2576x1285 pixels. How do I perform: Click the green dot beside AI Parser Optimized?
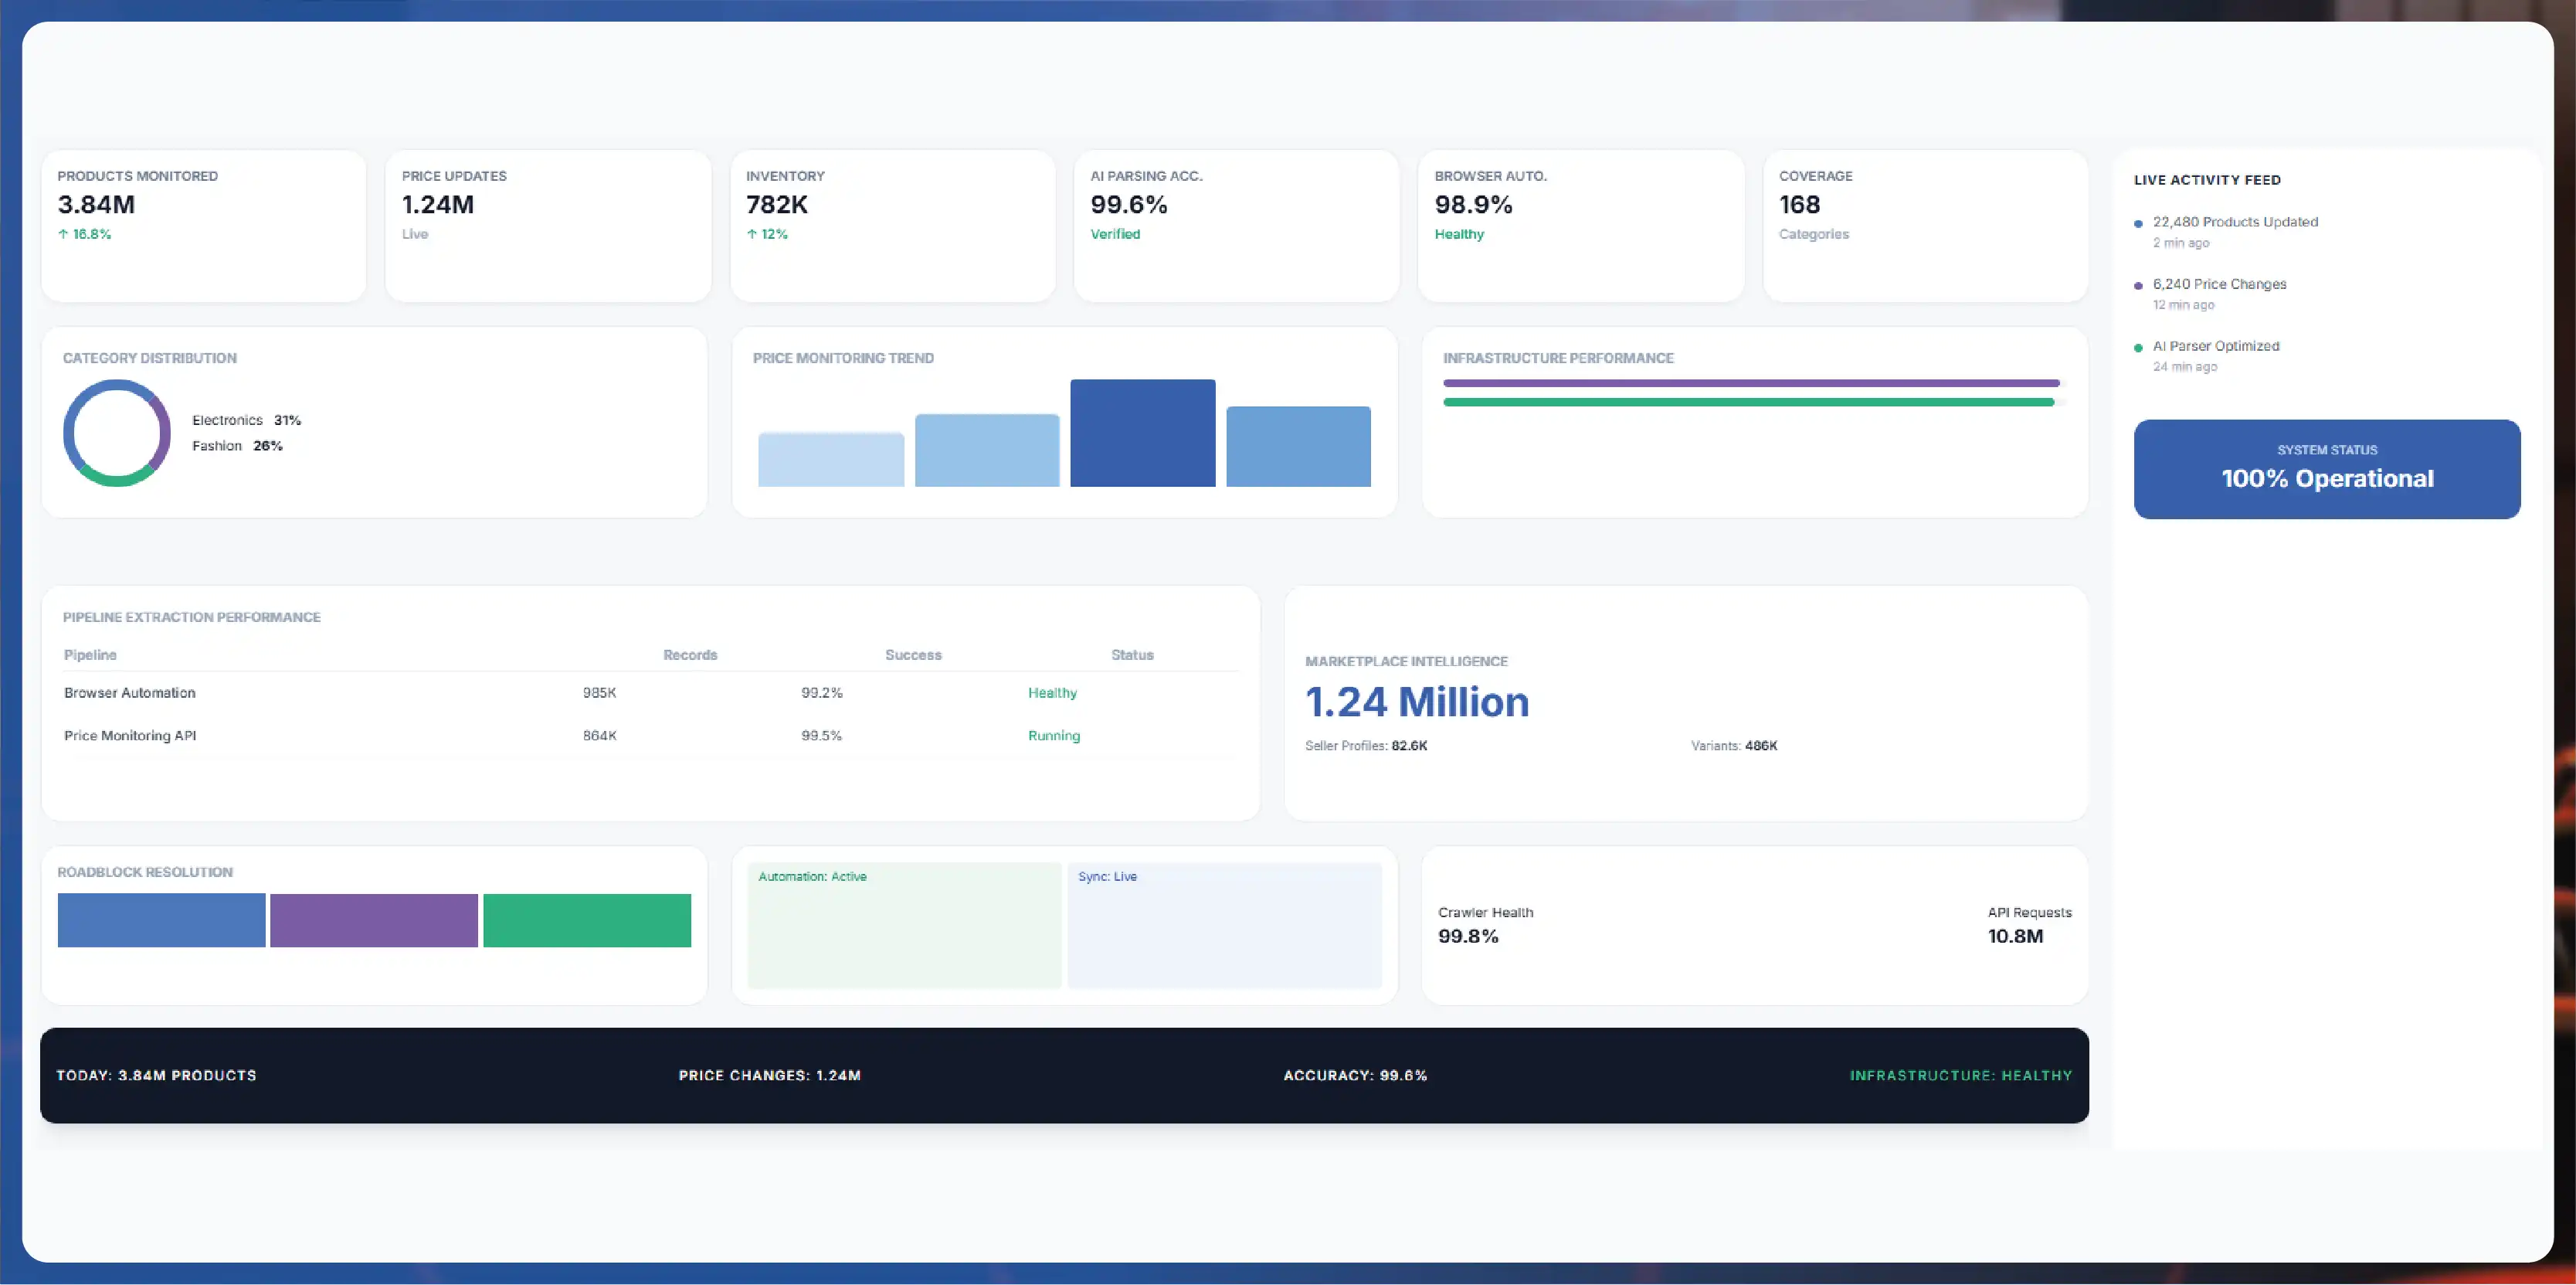[x=2138, y=348]
